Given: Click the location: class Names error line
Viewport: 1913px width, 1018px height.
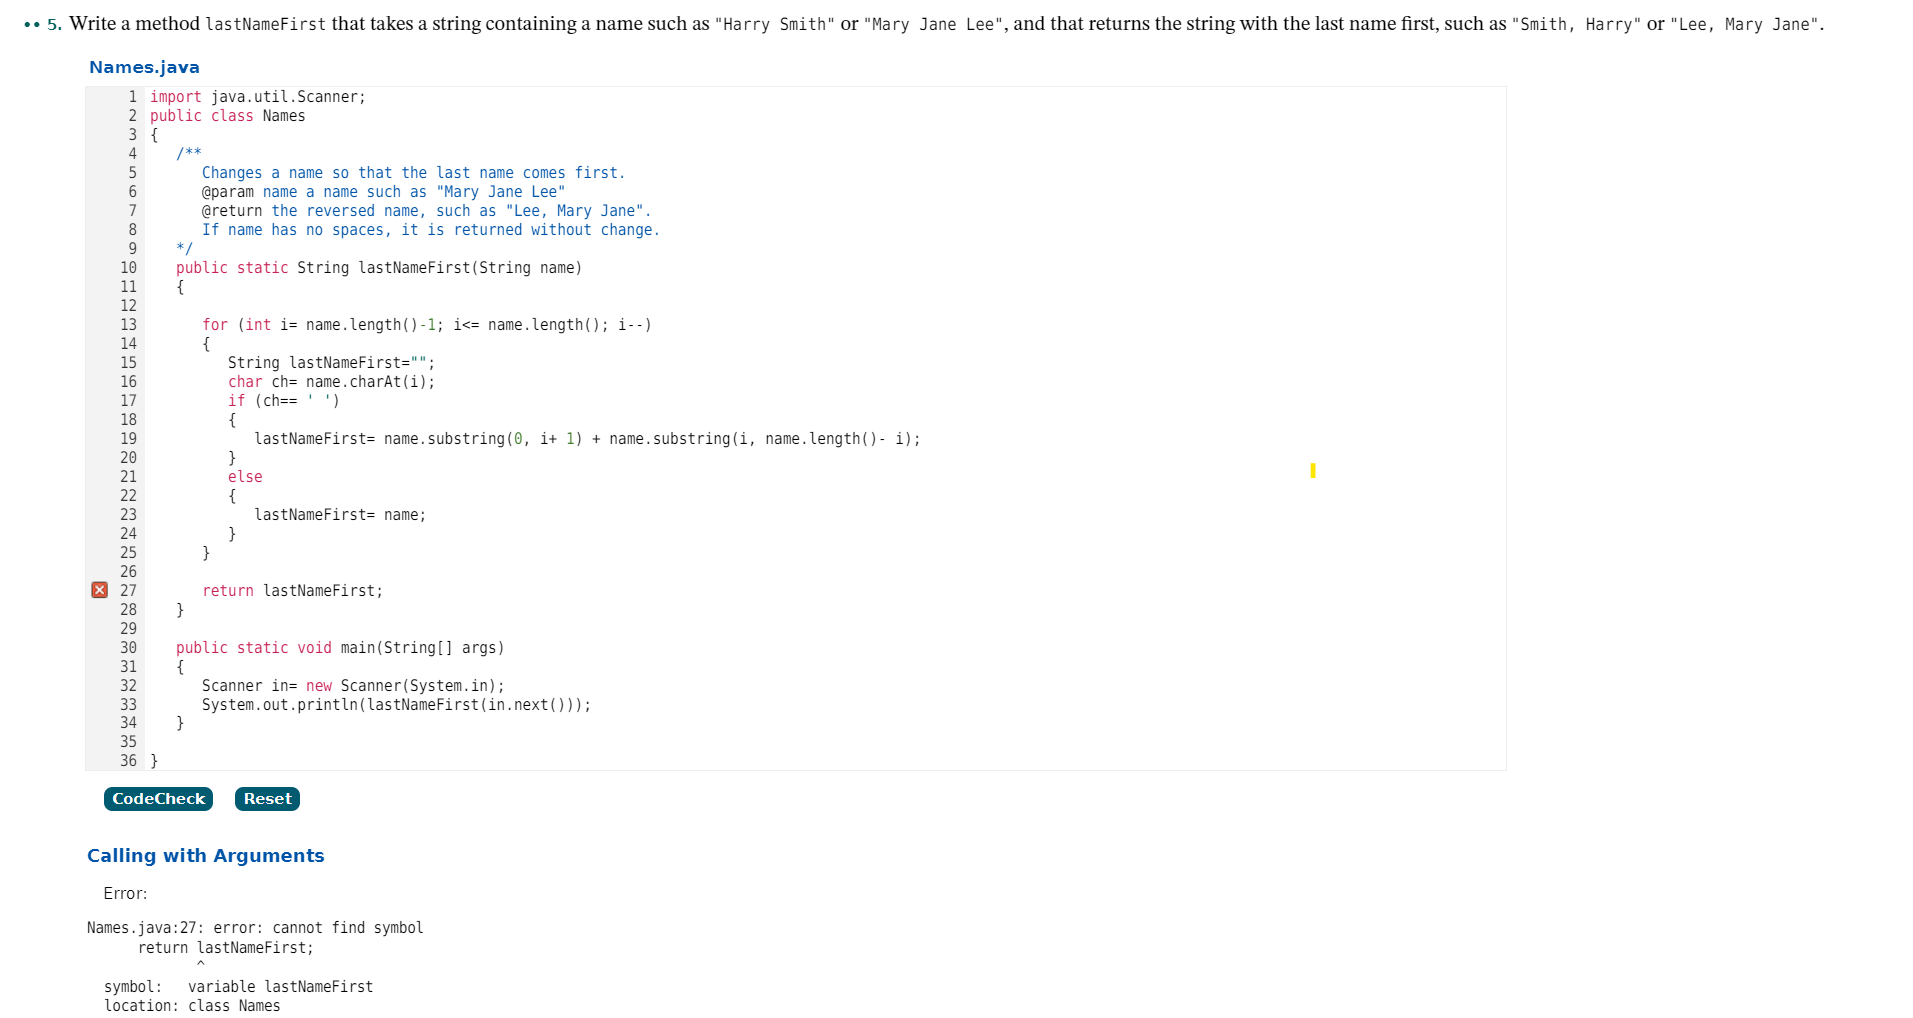Looking at the screenshot, I should point(192,1005).
